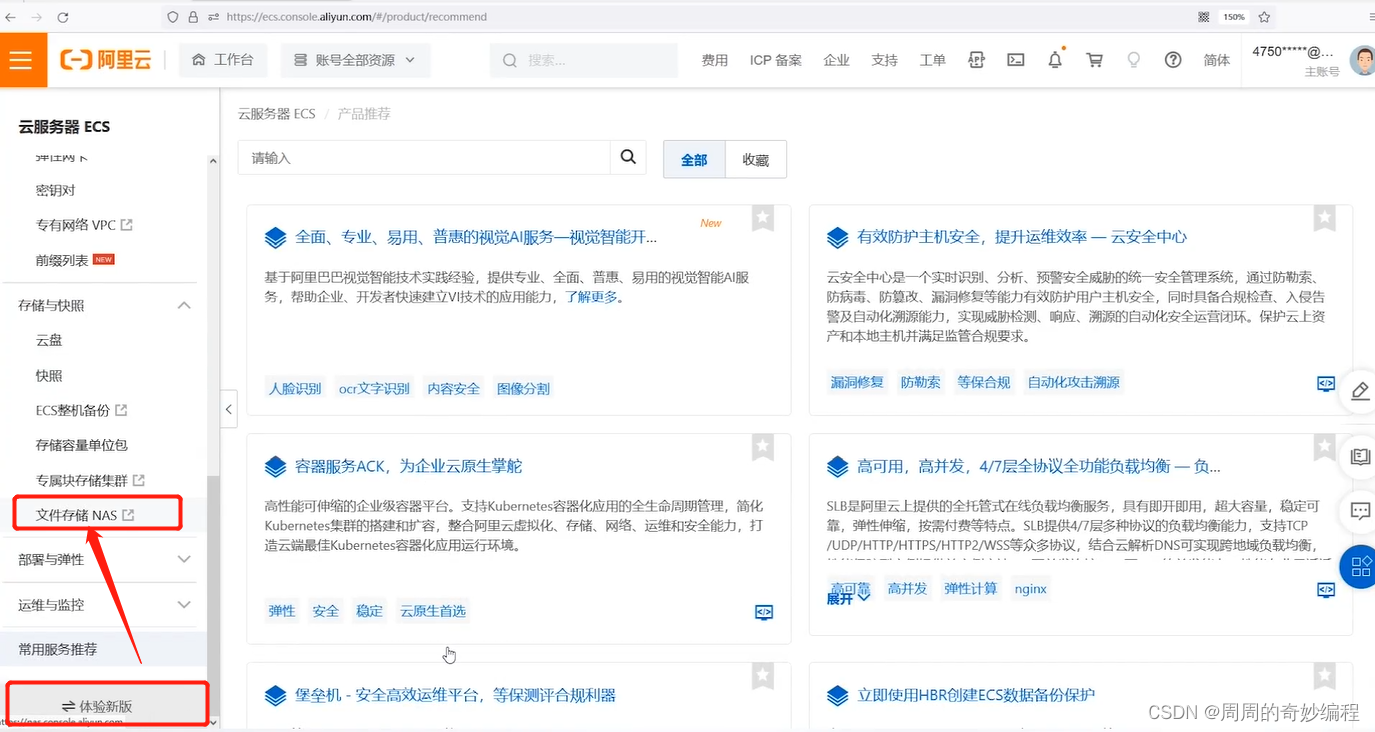Click the blue grid floating button
Image resolution: width=1375 pixels, height=732 pixels.
pyautogui.click(x=1359, y=567)
